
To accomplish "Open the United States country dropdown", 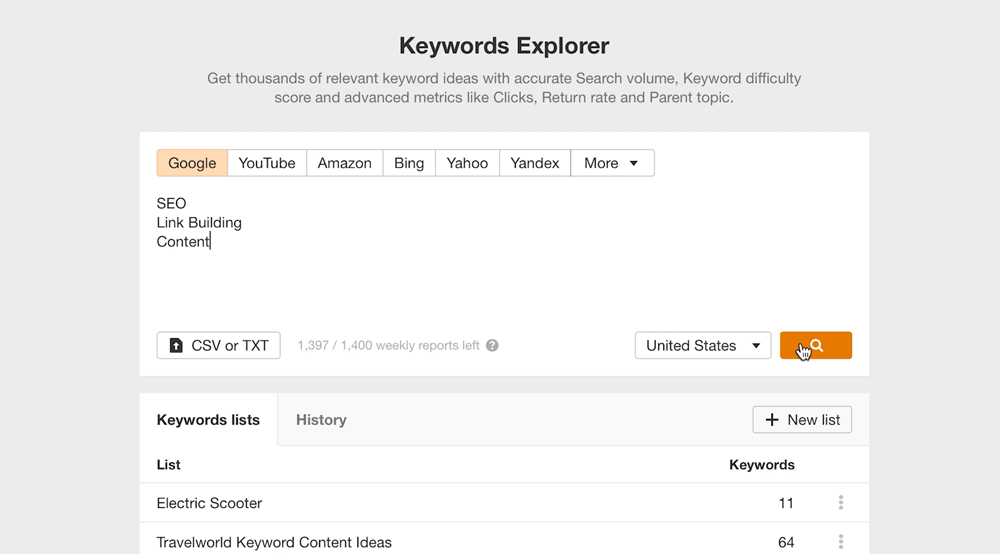I will [x=703, y=345].
